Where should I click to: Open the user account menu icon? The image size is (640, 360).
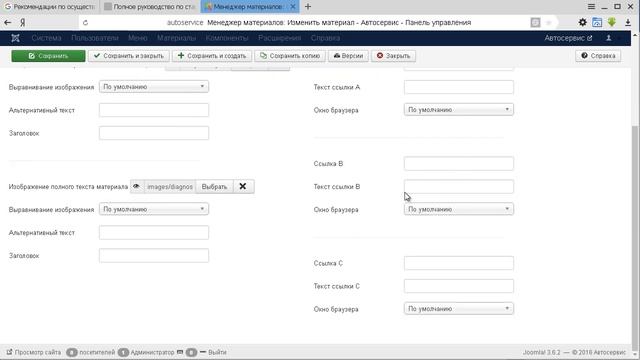(x=609, y=38)
